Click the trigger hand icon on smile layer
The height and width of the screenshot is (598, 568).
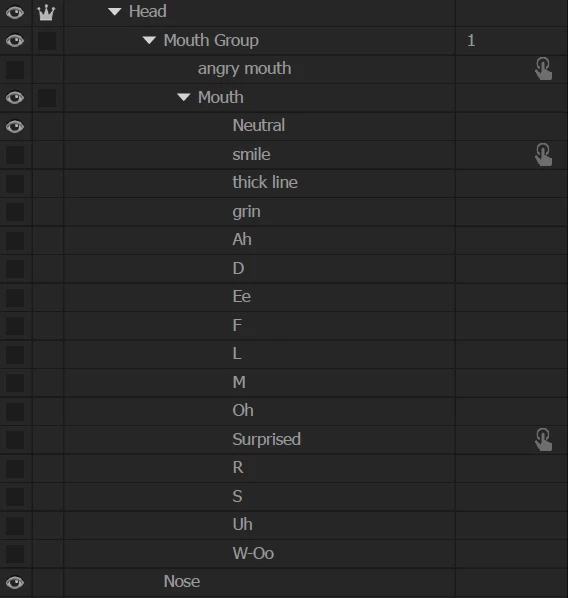click(x=543, y=154)
